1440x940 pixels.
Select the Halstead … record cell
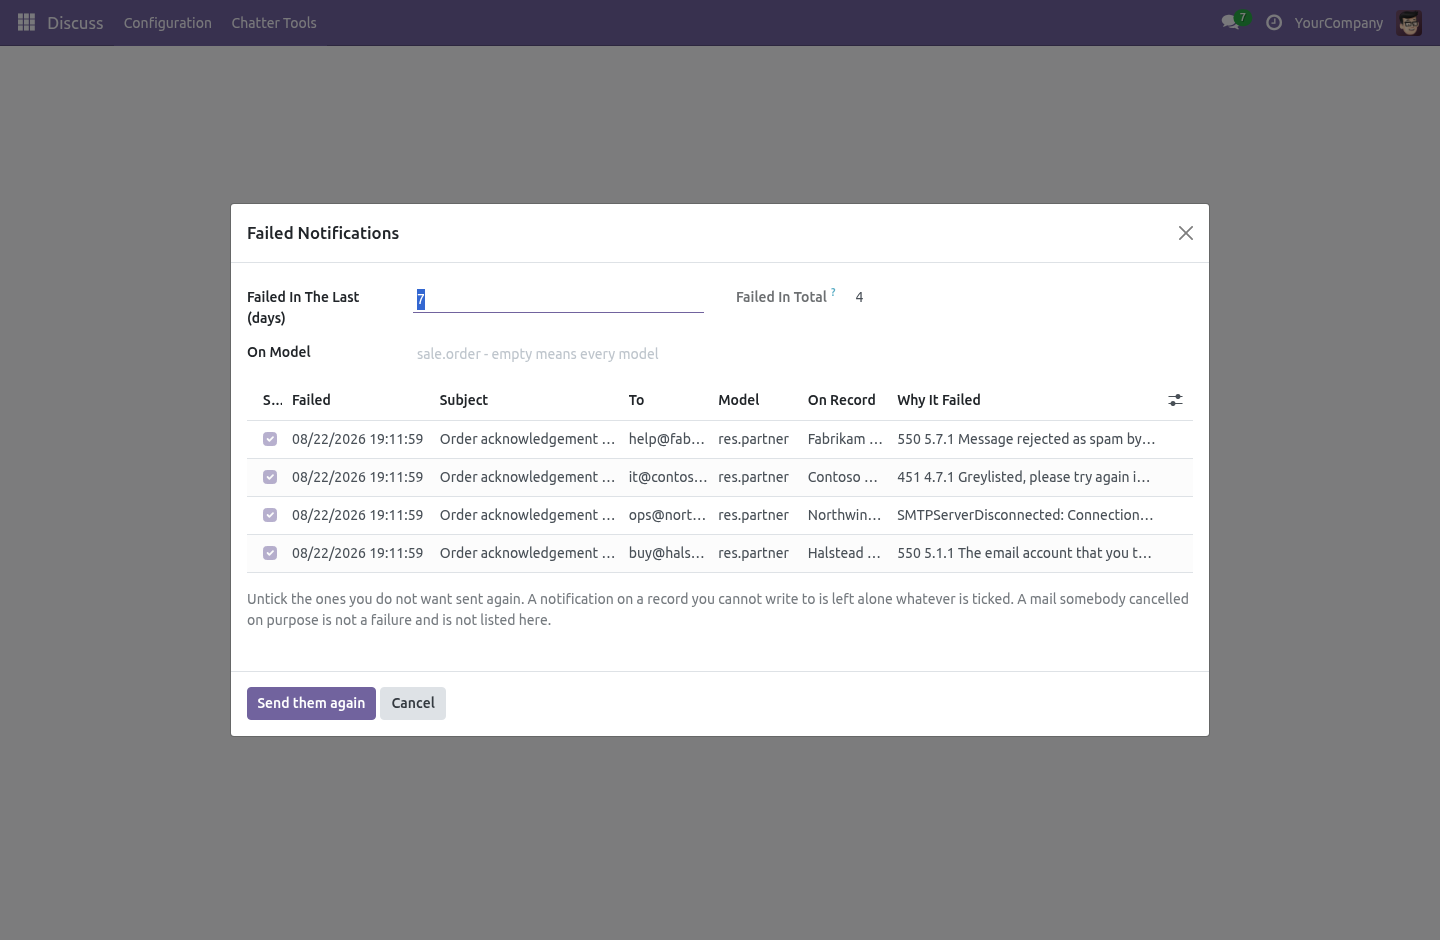coord(844,553)
